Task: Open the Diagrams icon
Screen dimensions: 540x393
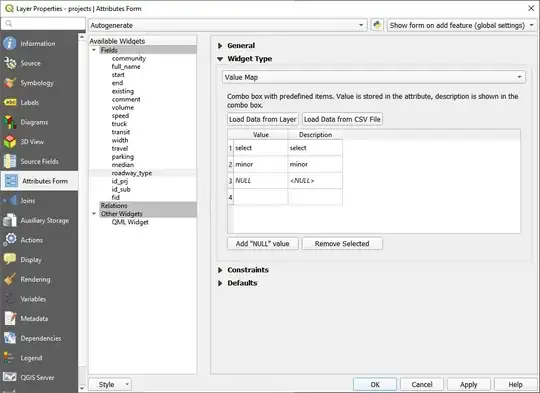Action: click(10, 122)
